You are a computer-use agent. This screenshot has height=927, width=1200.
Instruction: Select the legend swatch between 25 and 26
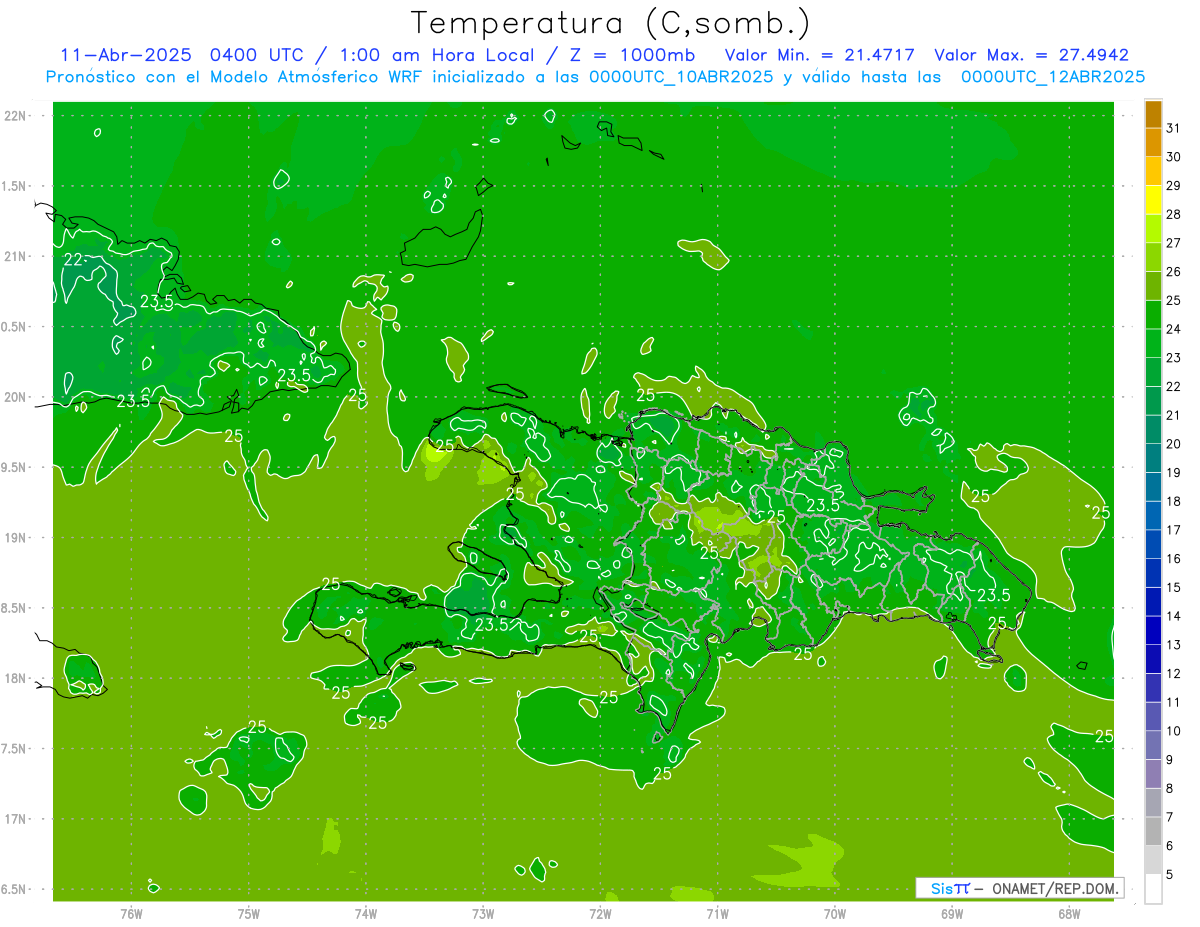1153,286
